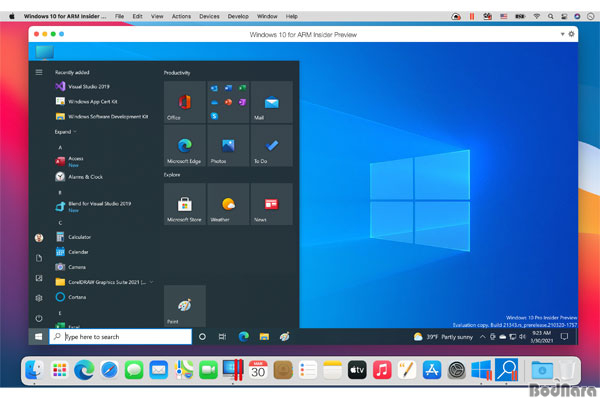Open Cortana circle on taskbar
This screenshot has height=400, width=600.
click(202, 337)
